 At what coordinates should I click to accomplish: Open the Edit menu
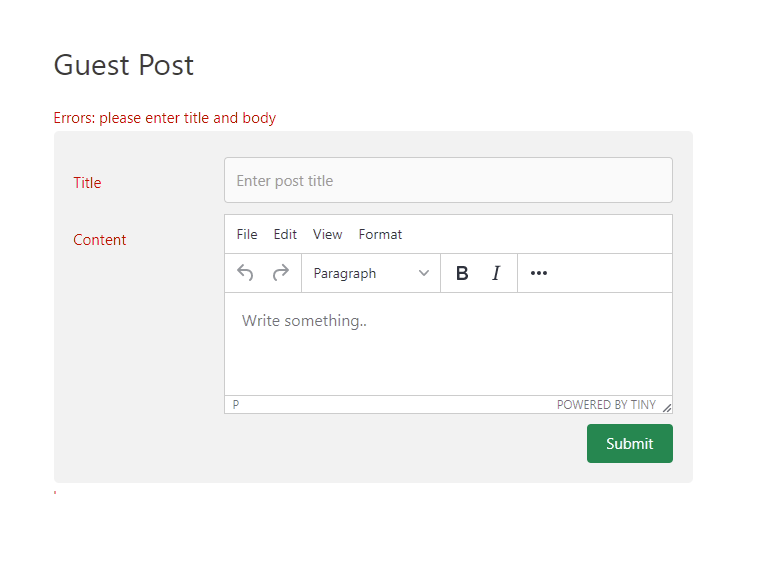coord(285,234)
